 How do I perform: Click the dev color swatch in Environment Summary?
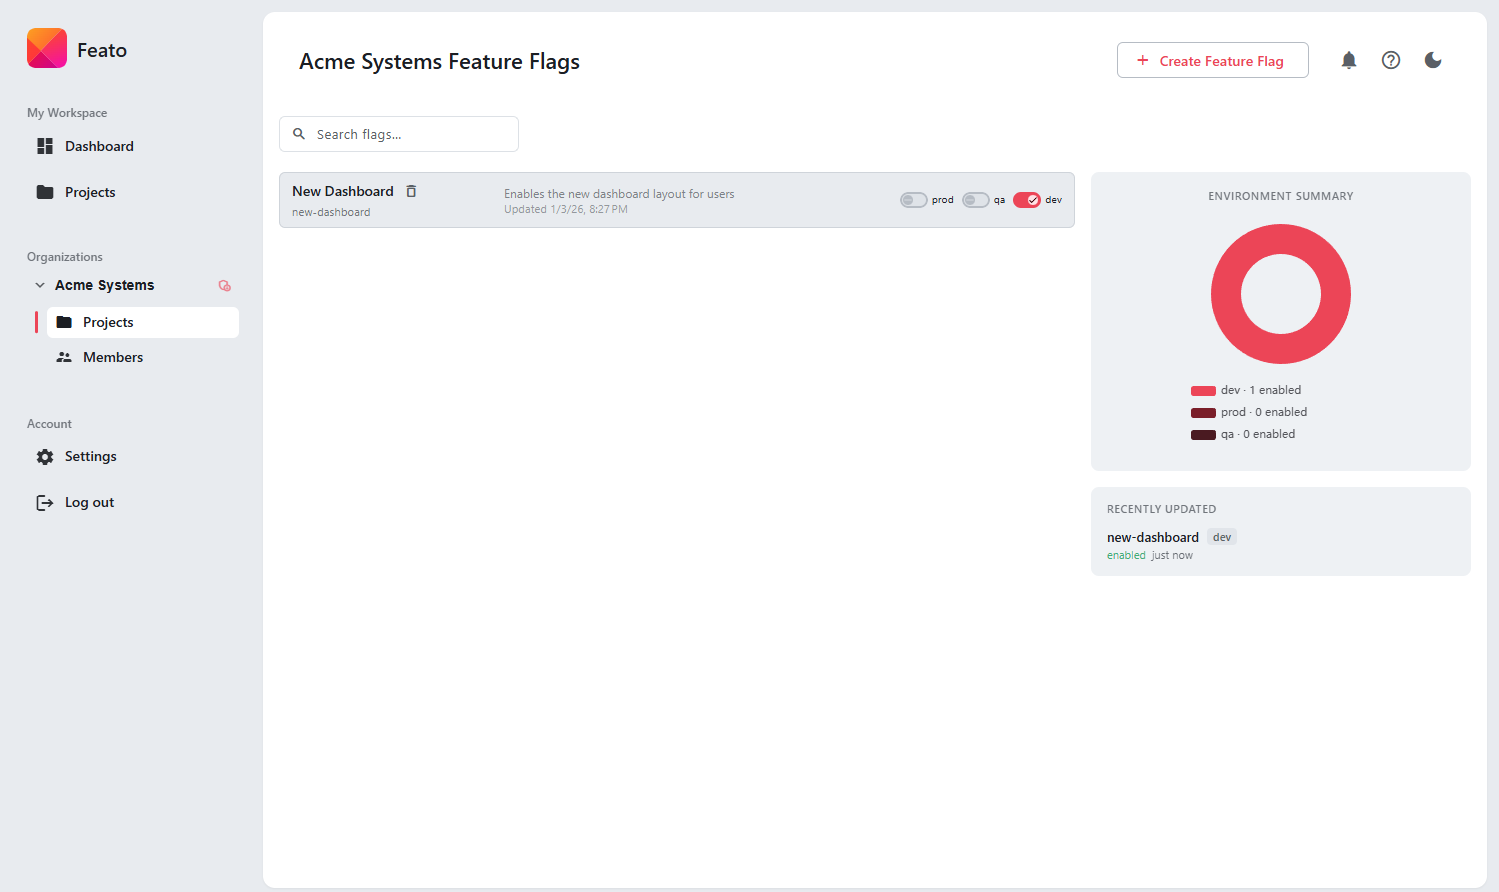(x=1201, y=390)
